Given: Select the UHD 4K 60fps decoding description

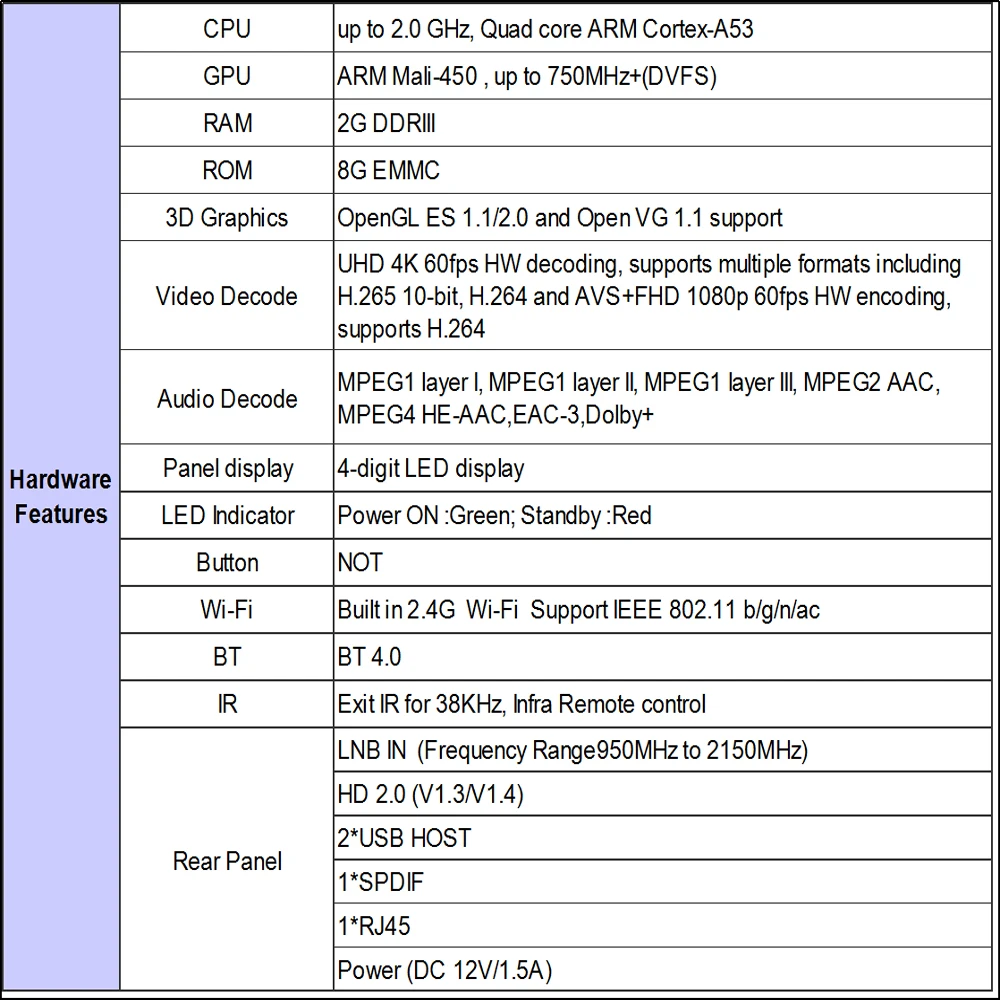Looking at the screenshot, I should (x=662, y=296).
